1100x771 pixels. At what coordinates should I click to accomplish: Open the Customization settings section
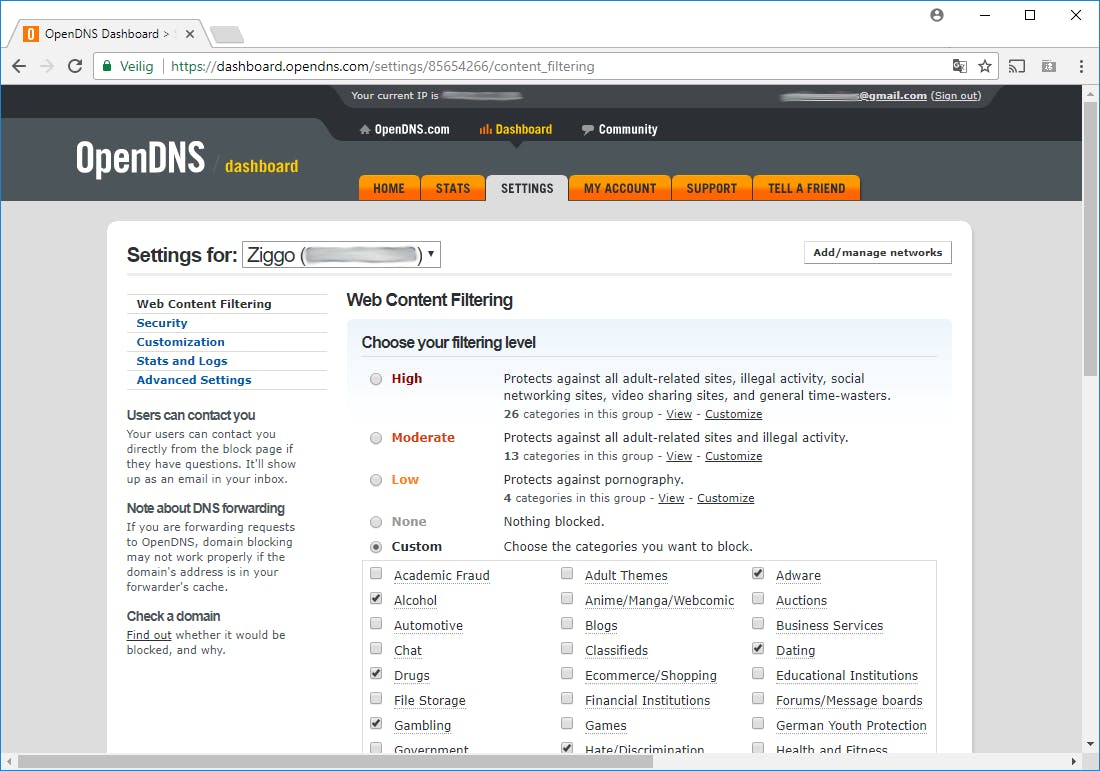pyautogui.click(x=180, y=342)
